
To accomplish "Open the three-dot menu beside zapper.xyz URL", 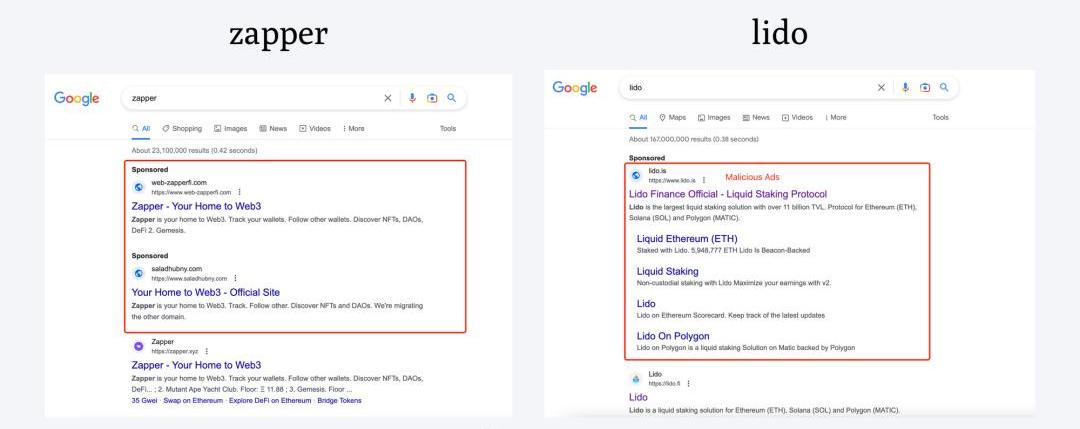I will 206,351.
